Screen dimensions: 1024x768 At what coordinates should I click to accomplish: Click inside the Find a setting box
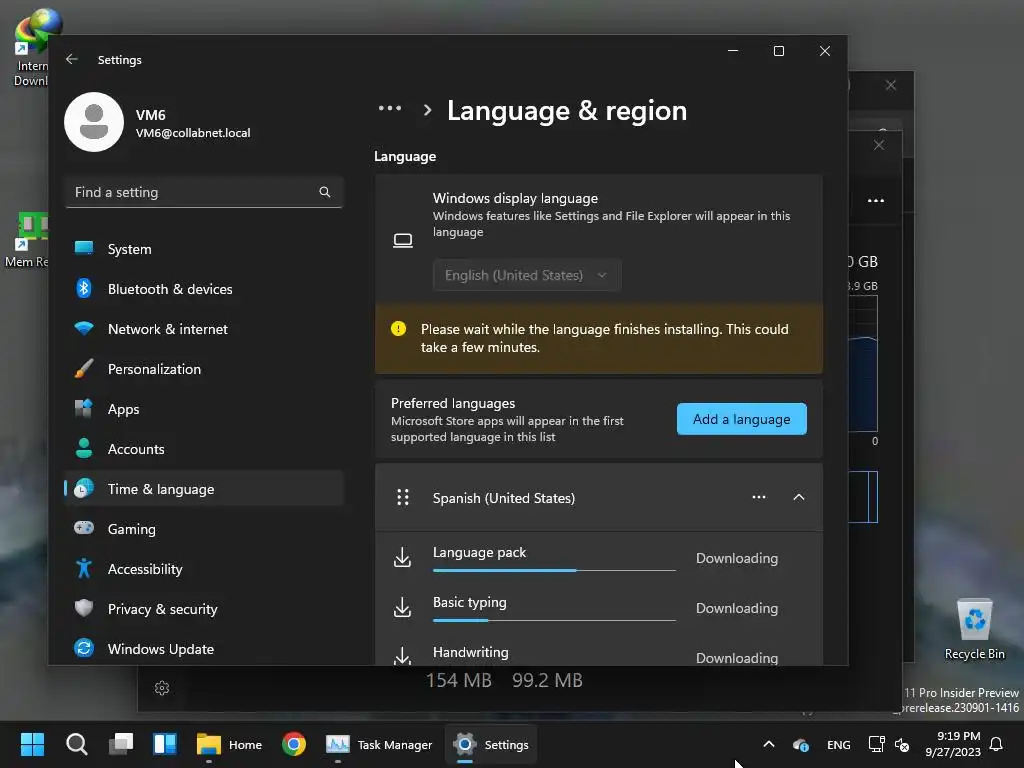pyautogui.click(x=204, y=192)
